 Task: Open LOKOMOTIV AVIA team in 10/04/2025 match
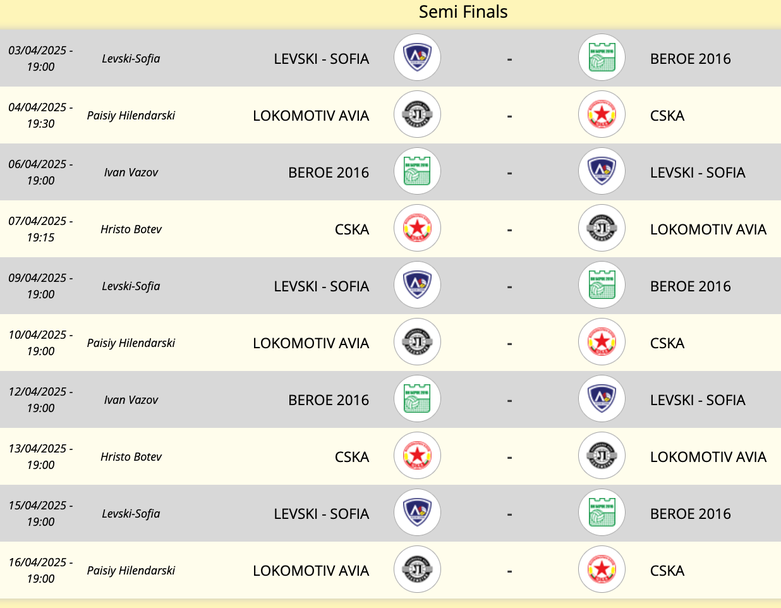[311, 343]
